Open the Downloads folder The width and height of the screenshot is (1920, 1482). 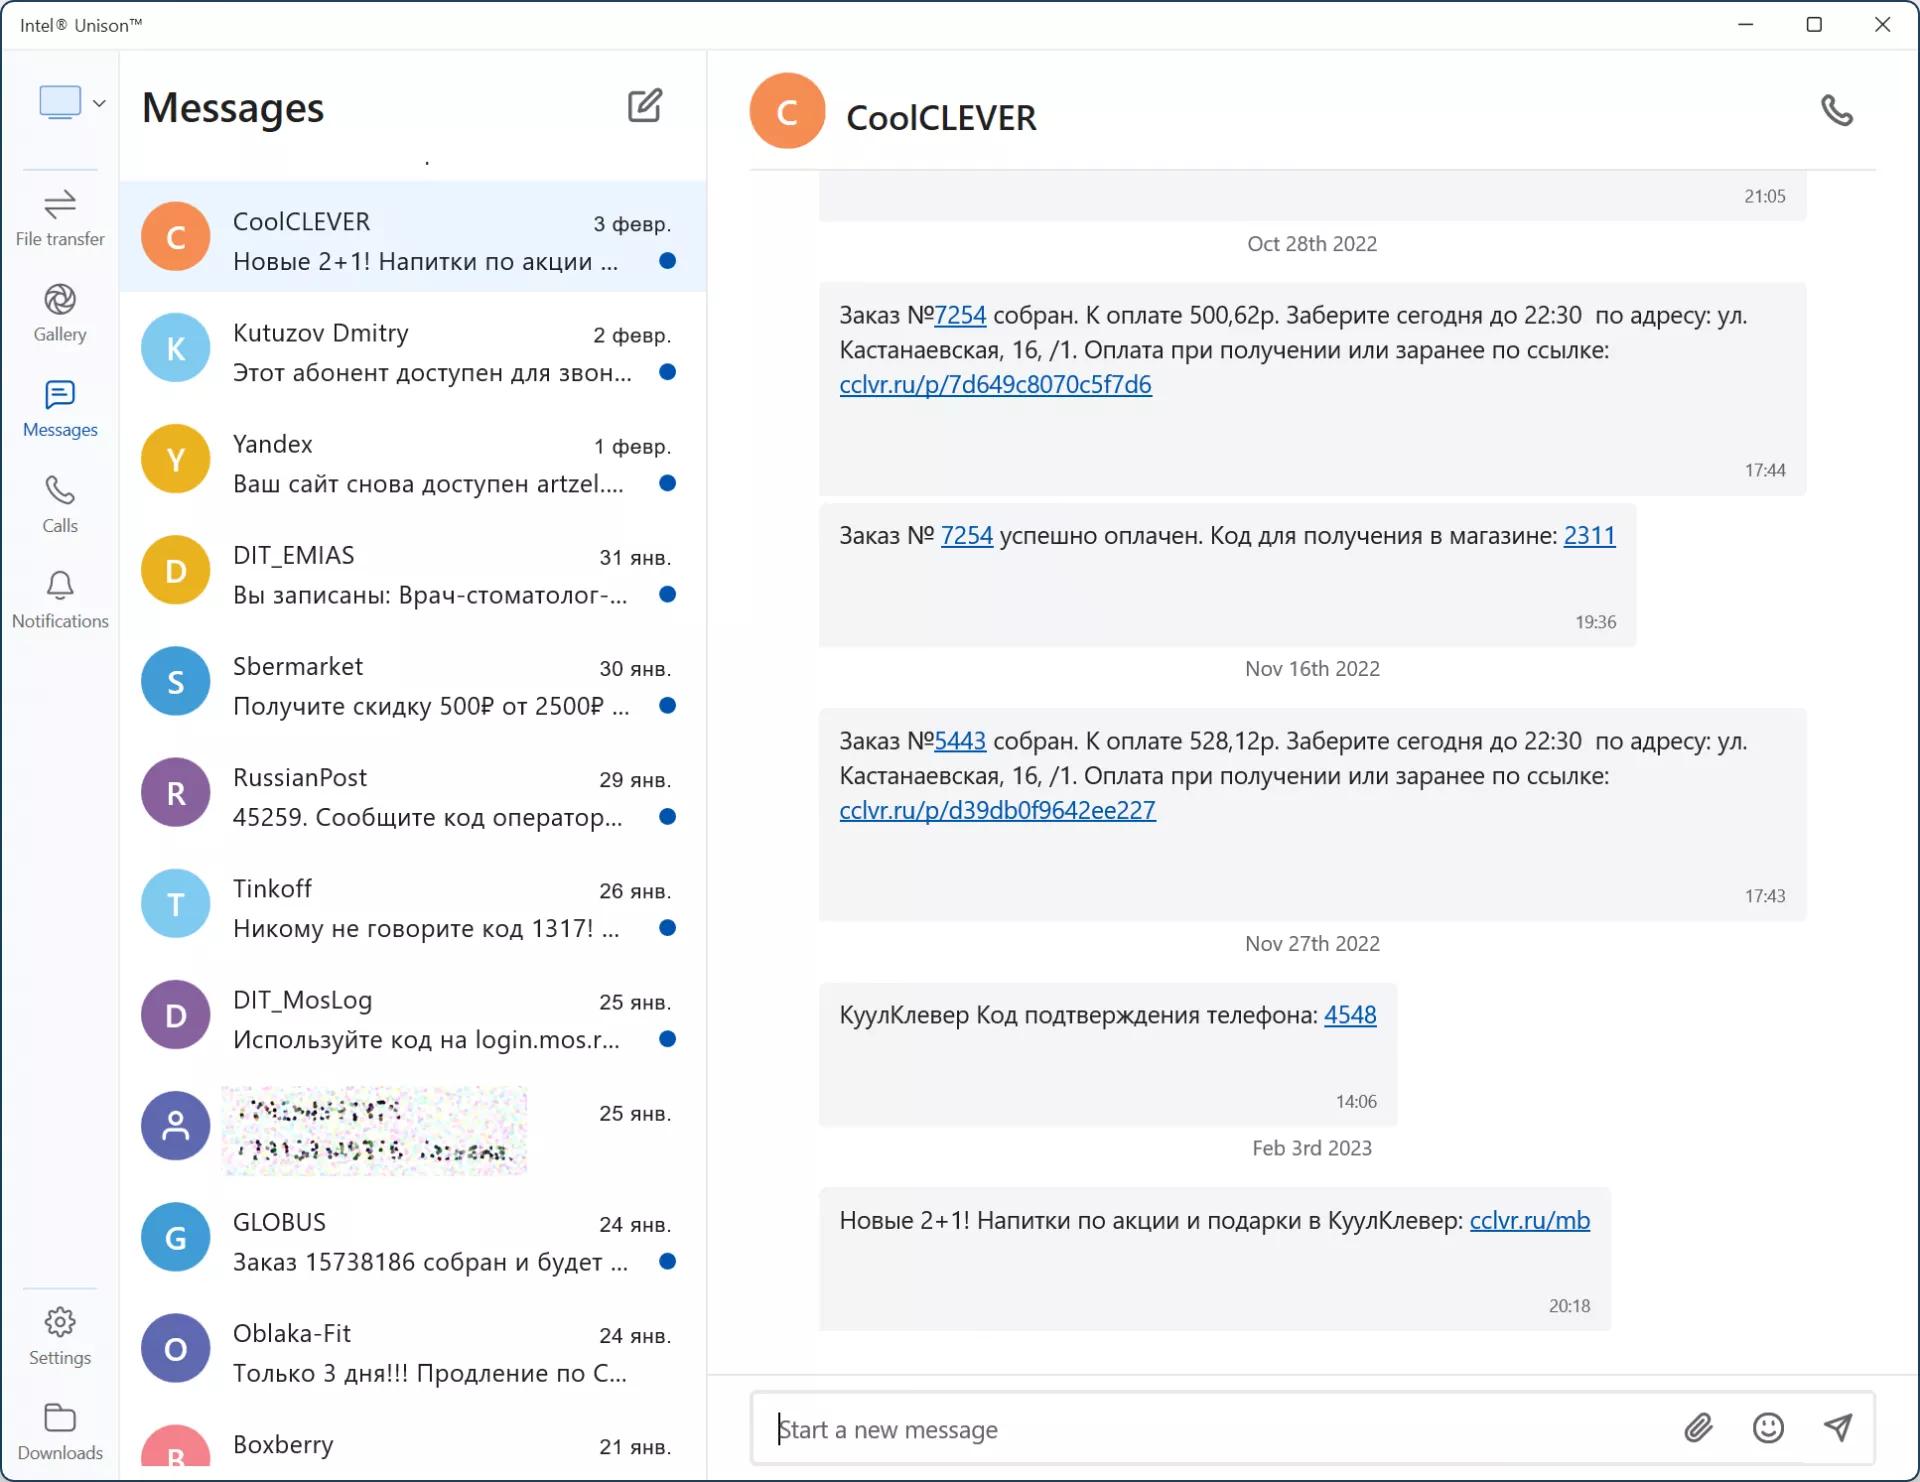[60, 1432]
